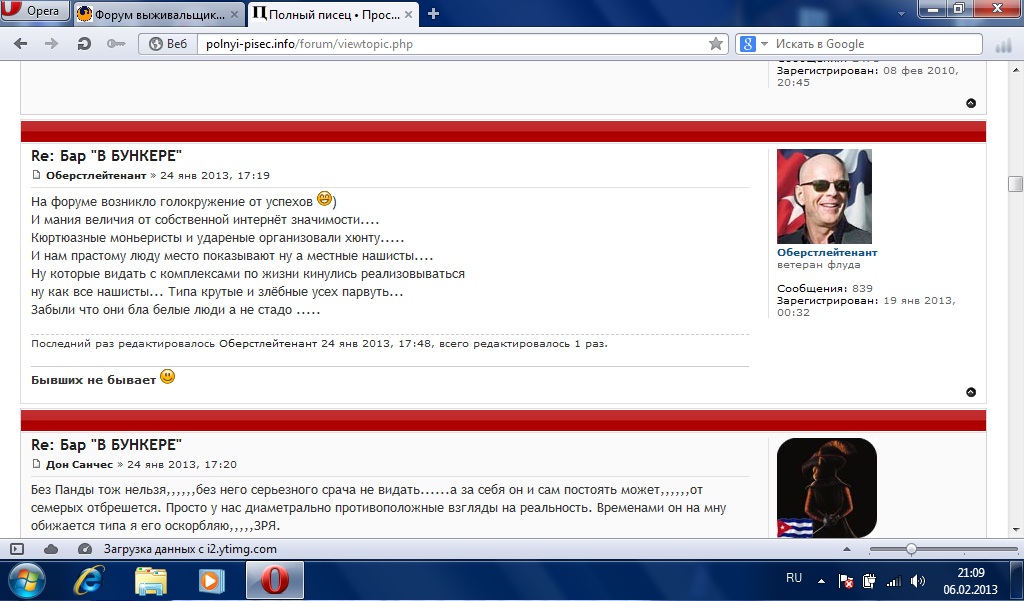Go back to the previous page
The width and height of the screenshot is (1024, 601).
click(20, 44)
